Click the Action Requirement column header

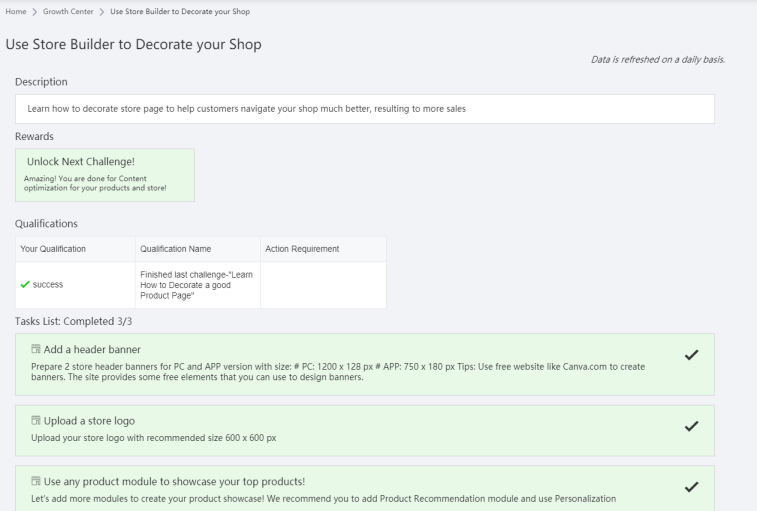(301, 248)
